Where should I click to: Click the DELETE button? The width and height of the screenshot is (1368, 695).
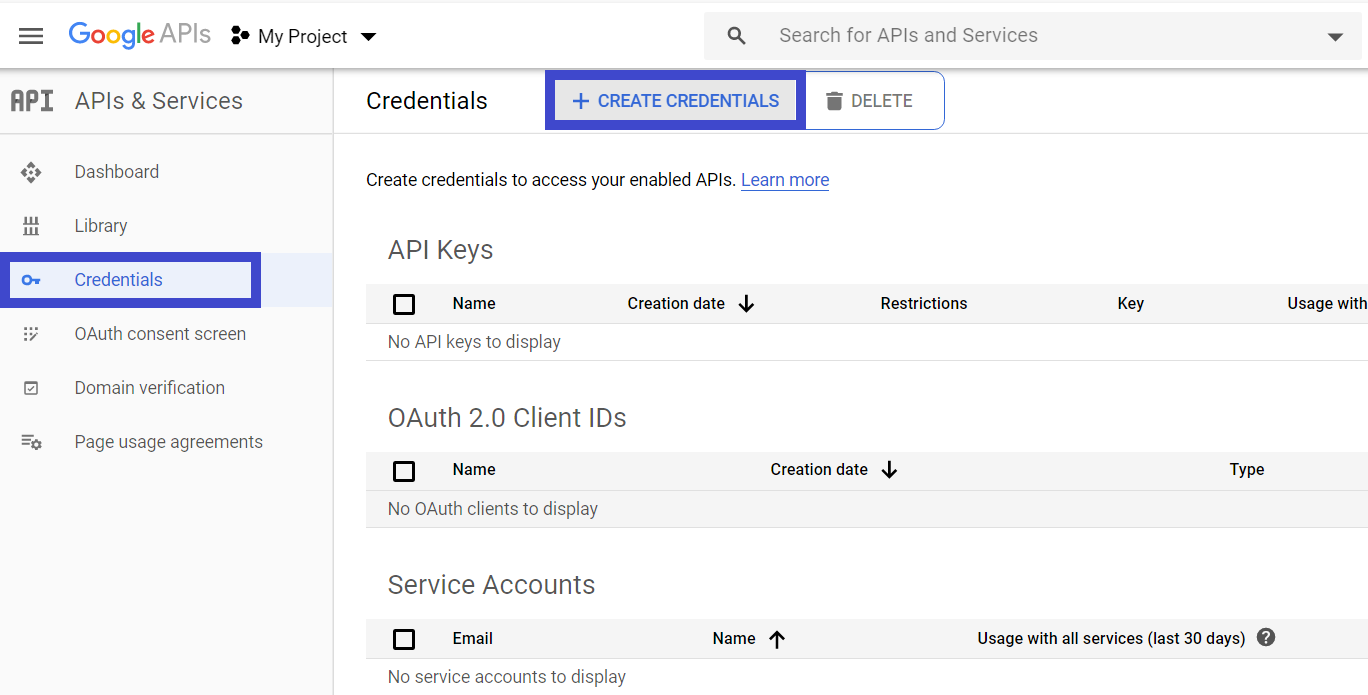(870, 101)
